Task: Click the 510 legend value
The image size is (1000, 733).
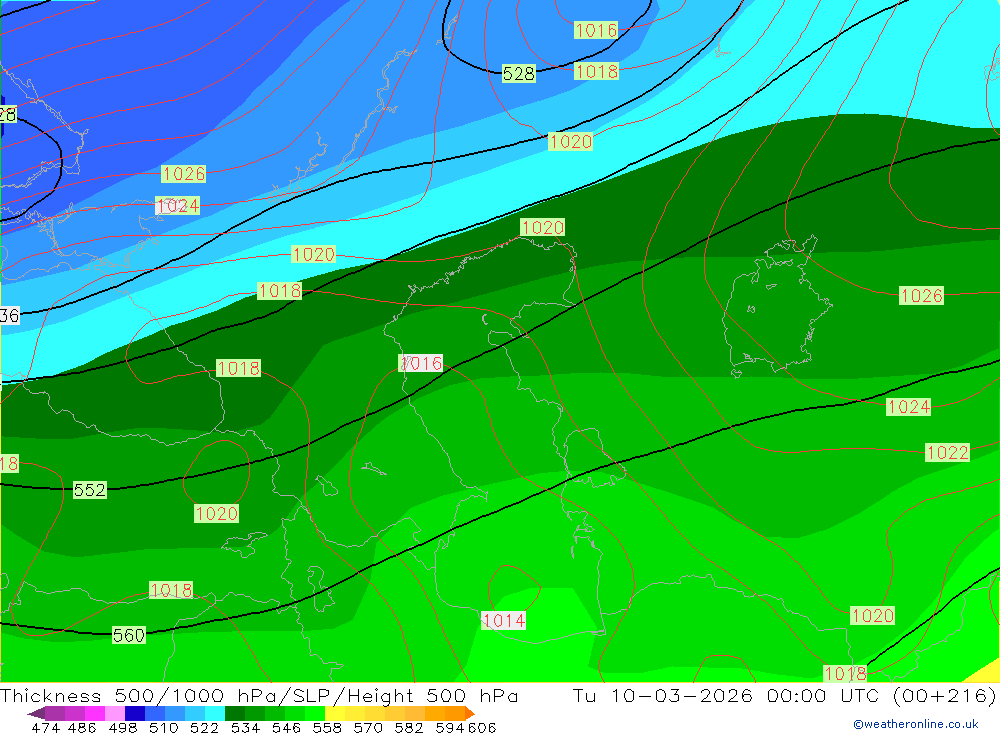Action: coord(163,727)
